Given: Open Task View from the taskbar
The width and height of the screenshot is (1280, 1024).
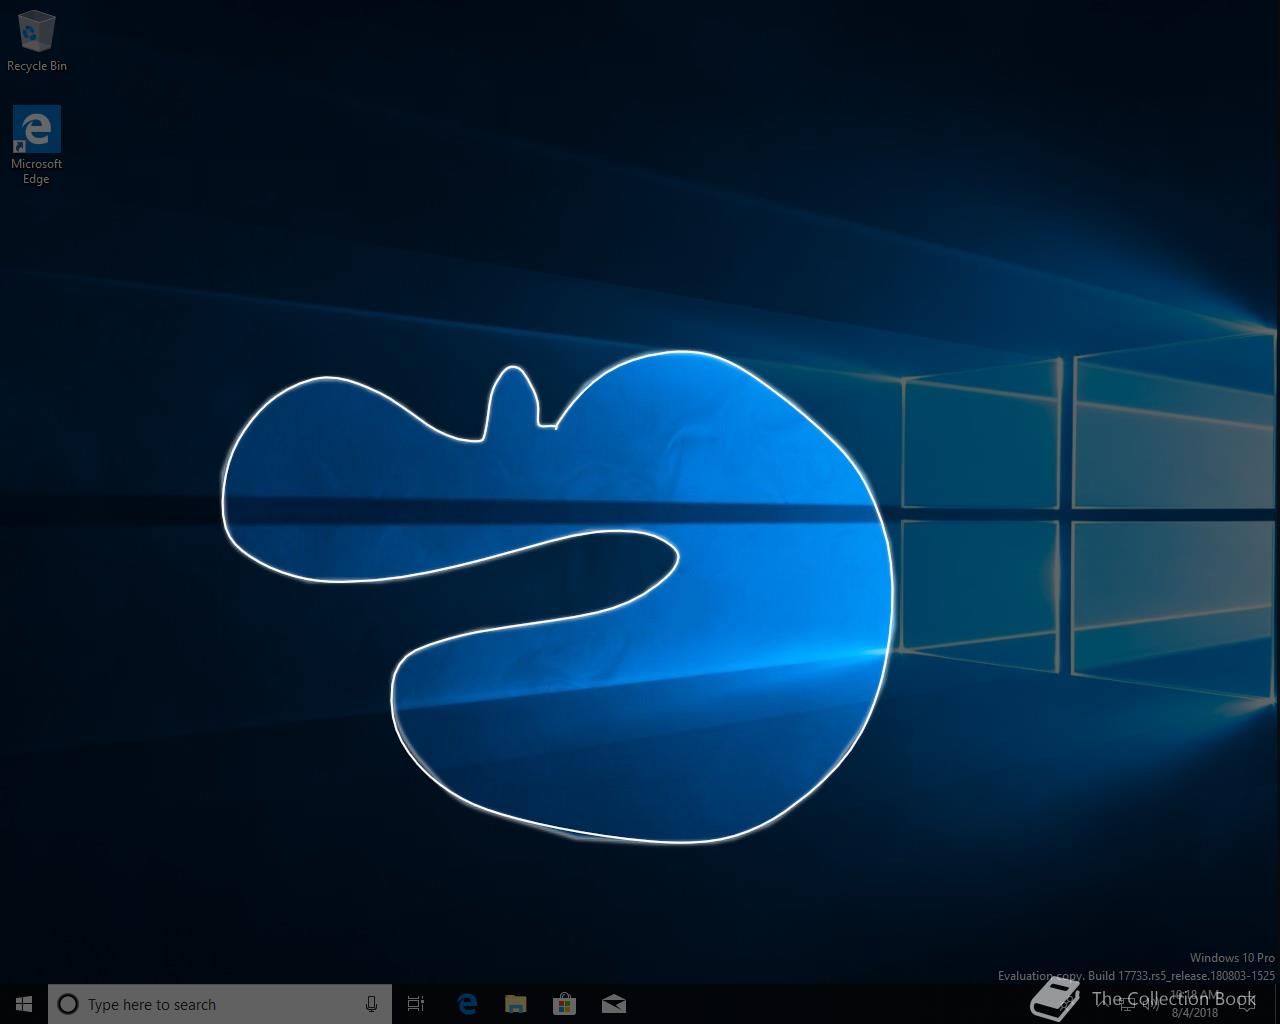Looking at the screenshot, I should point(416,1004).
